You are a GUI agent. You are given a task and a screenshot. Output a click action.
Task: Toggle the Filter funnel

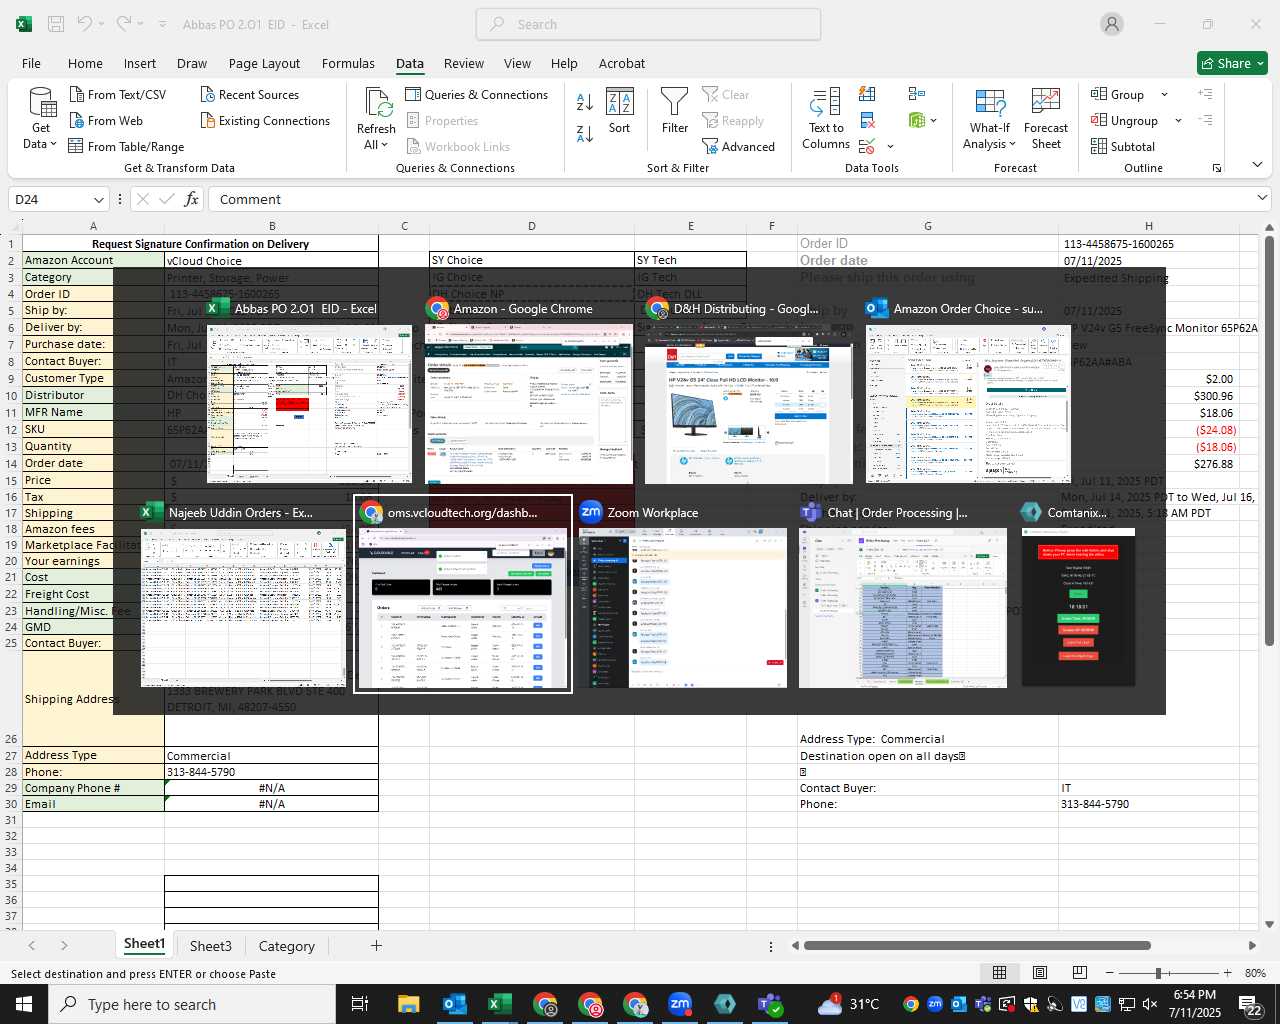675,110
